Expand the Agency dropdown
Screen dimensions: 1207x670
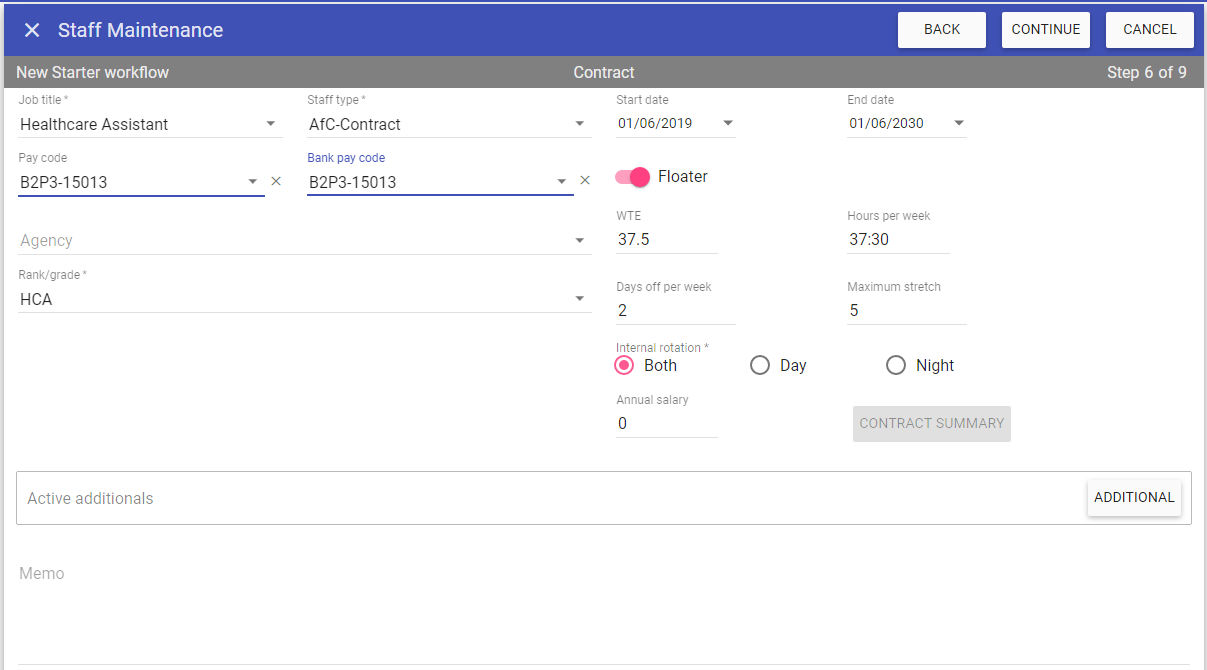580,241
